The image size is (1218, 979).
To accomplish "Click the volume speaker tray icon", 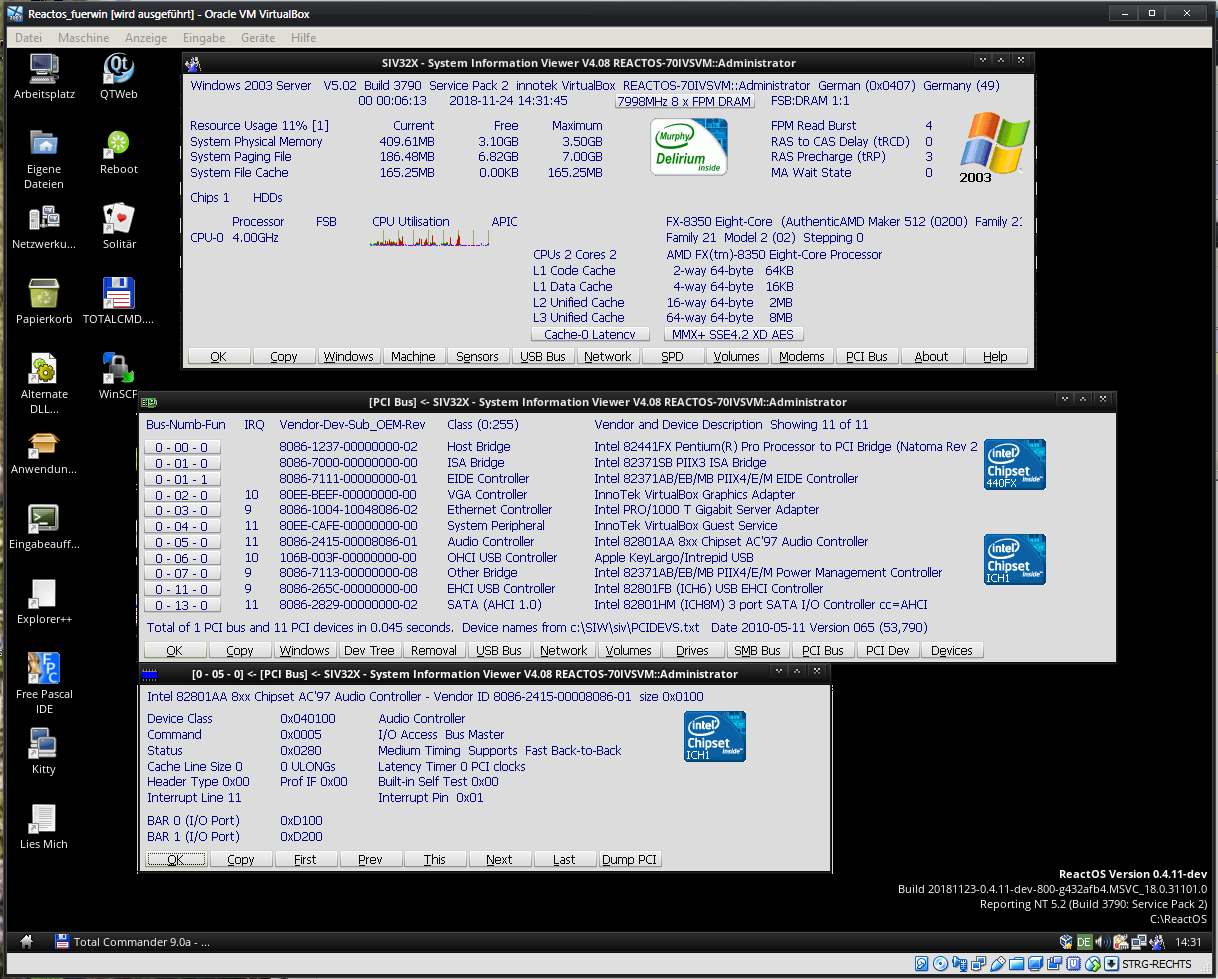I will click(x=1103, y=941).
